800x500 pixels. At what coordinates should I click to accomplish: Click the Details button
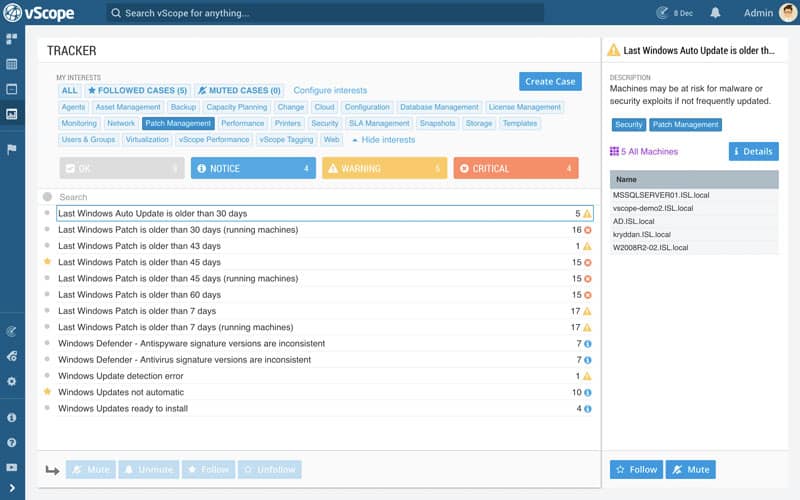[x=754, y=152]
